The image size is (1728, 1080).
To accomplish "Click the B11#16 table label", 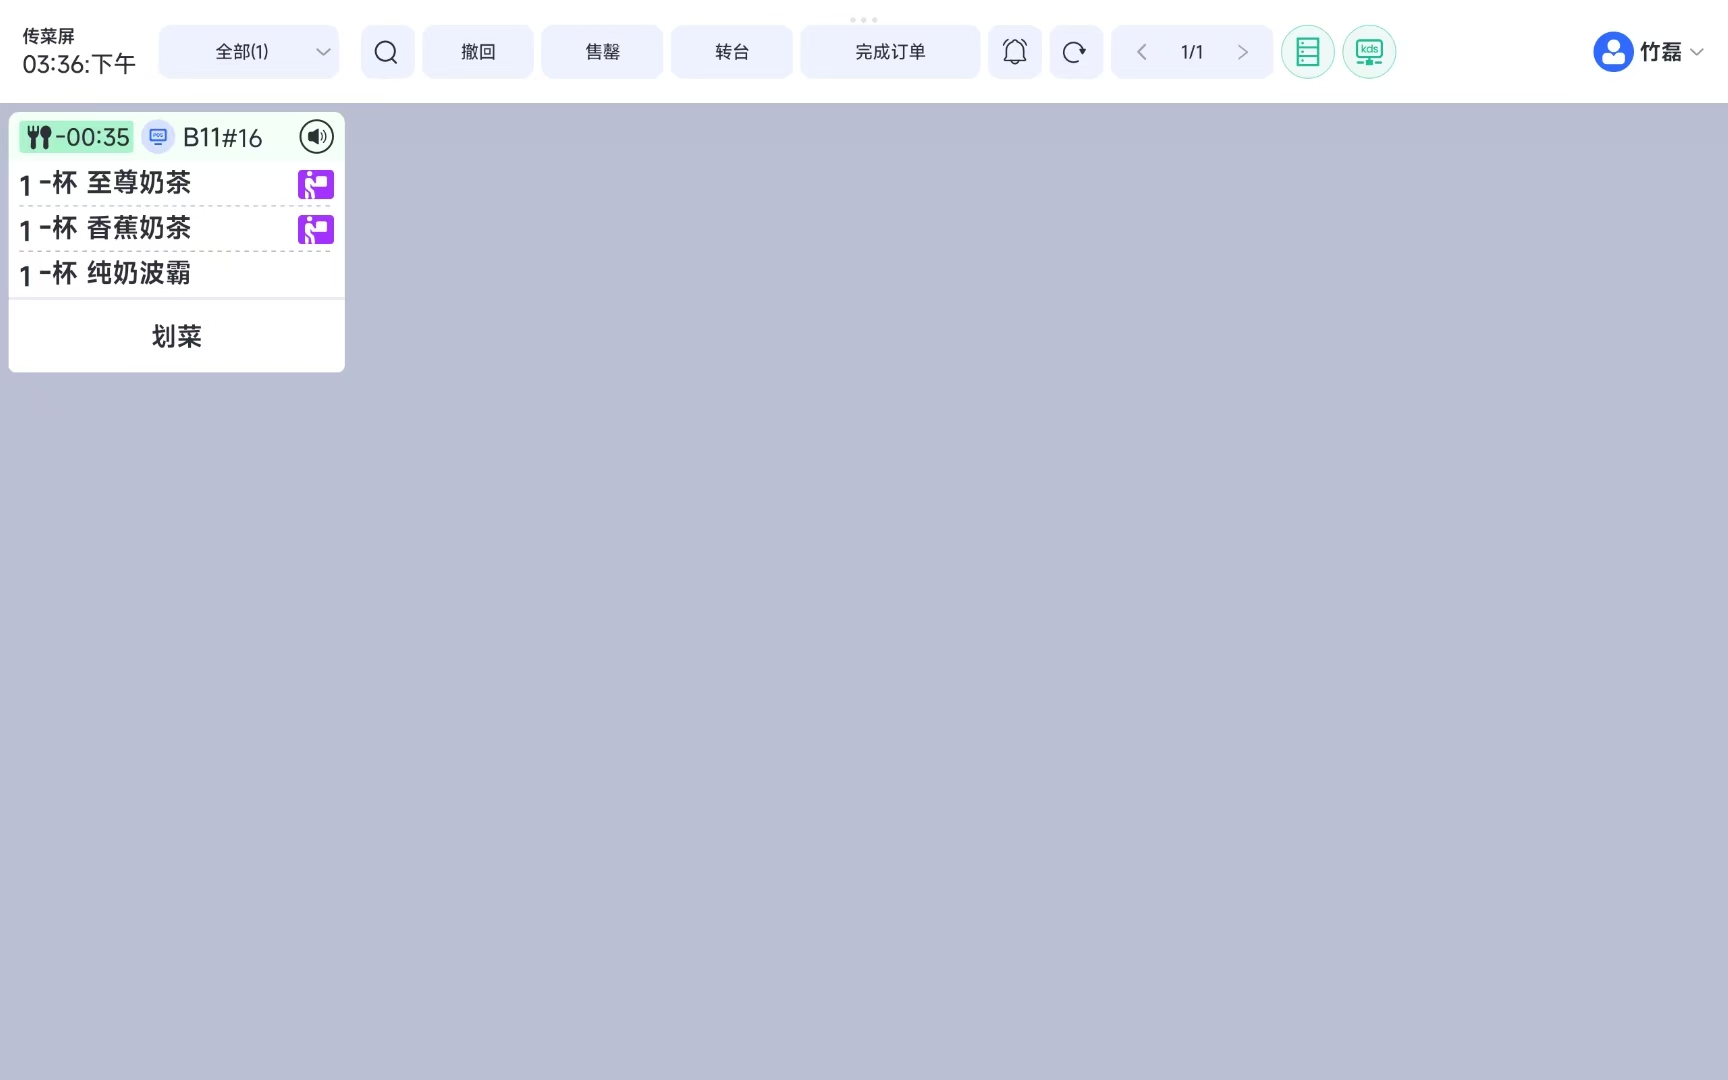I will (222, 138).
